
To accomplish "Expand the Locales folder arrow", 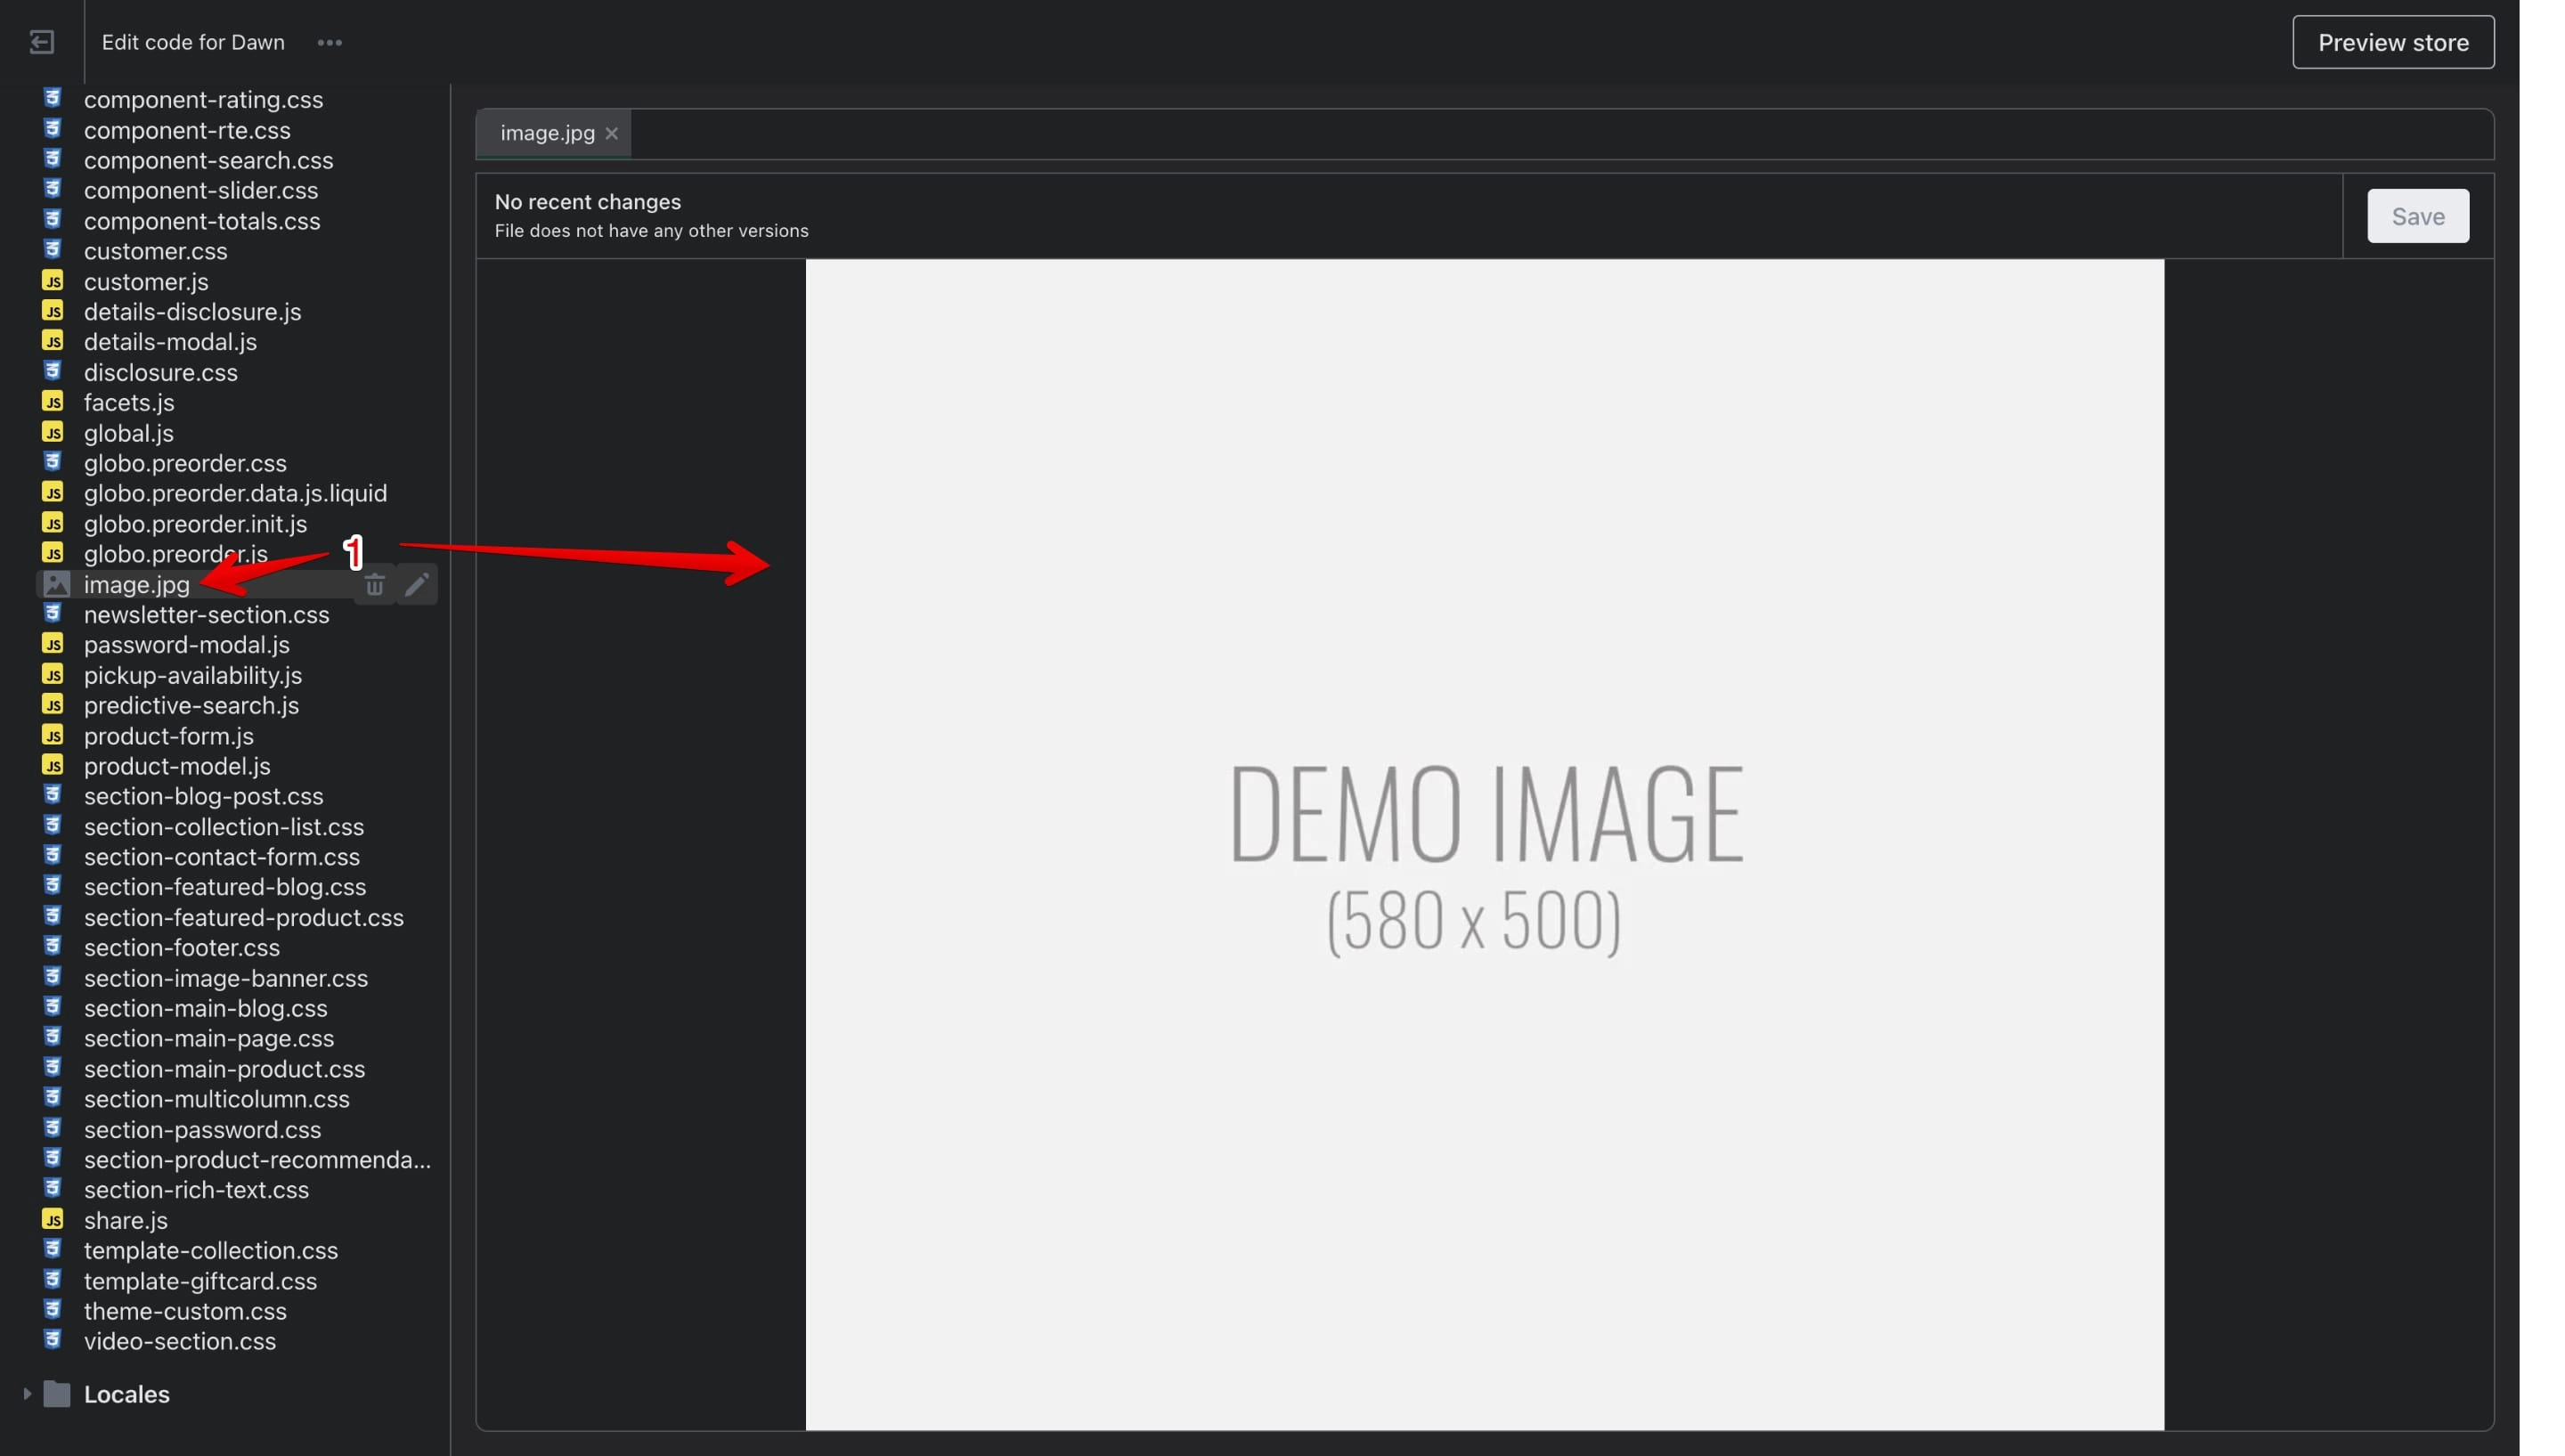I will click(x=26, y=1394).
